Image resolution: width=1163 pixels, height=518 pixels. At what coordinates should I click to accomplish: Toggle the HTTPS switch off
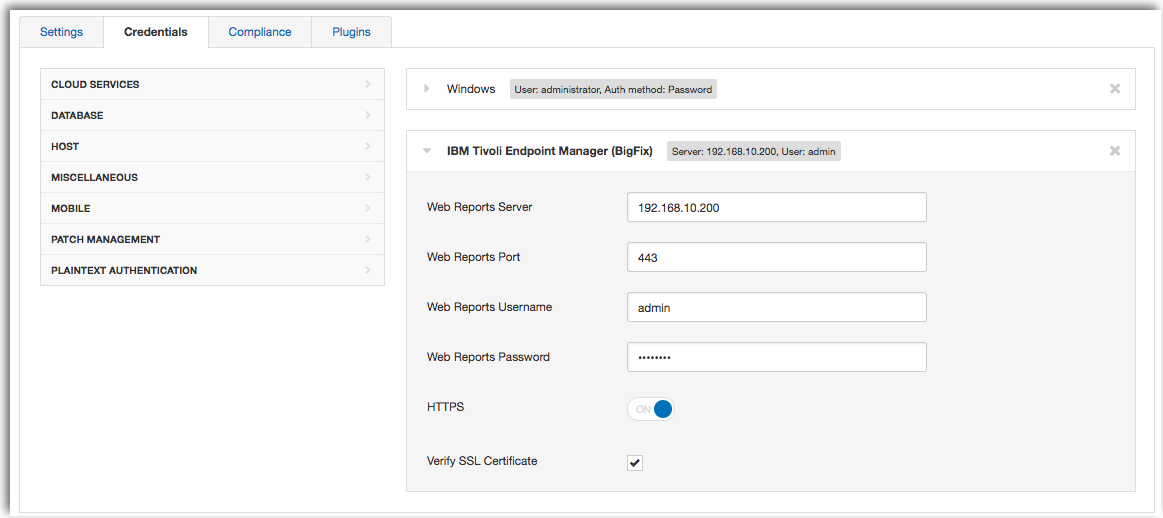point(650,409)
